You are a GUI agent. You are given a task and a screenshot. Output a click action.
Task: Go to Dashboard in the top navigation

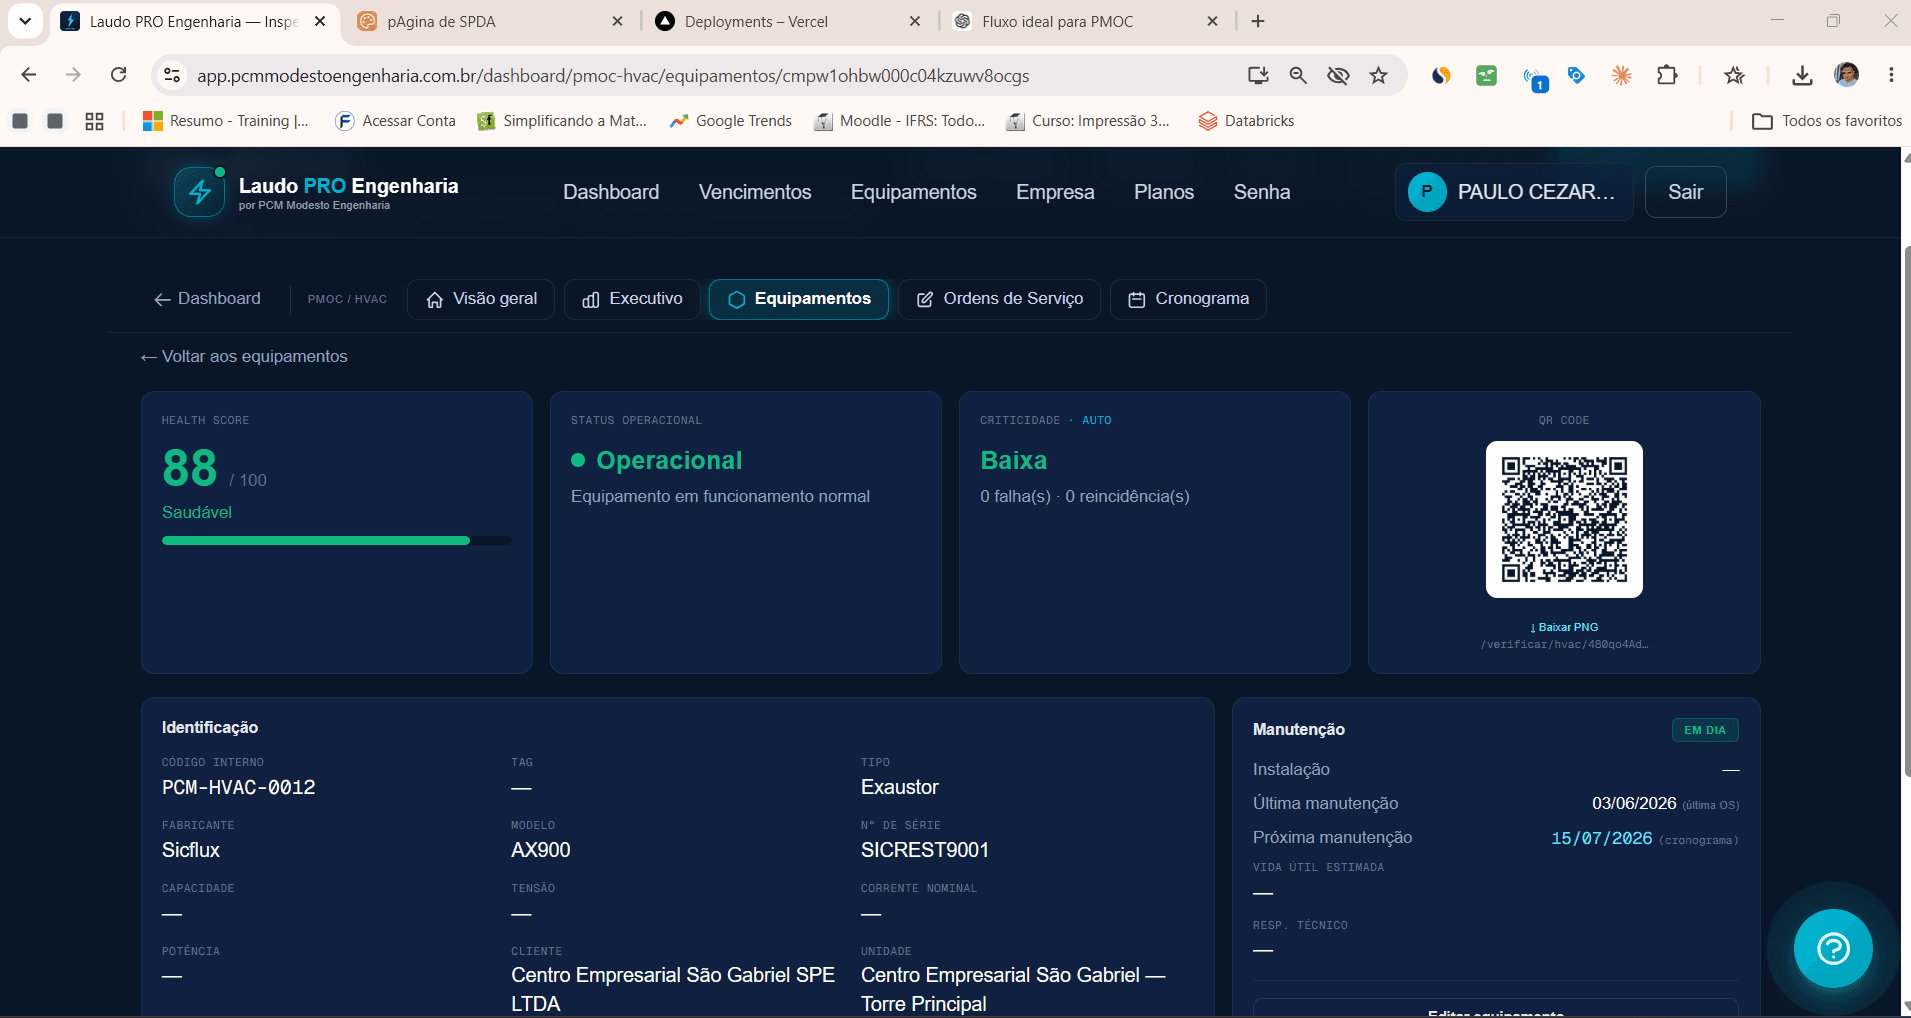[611, 192]
